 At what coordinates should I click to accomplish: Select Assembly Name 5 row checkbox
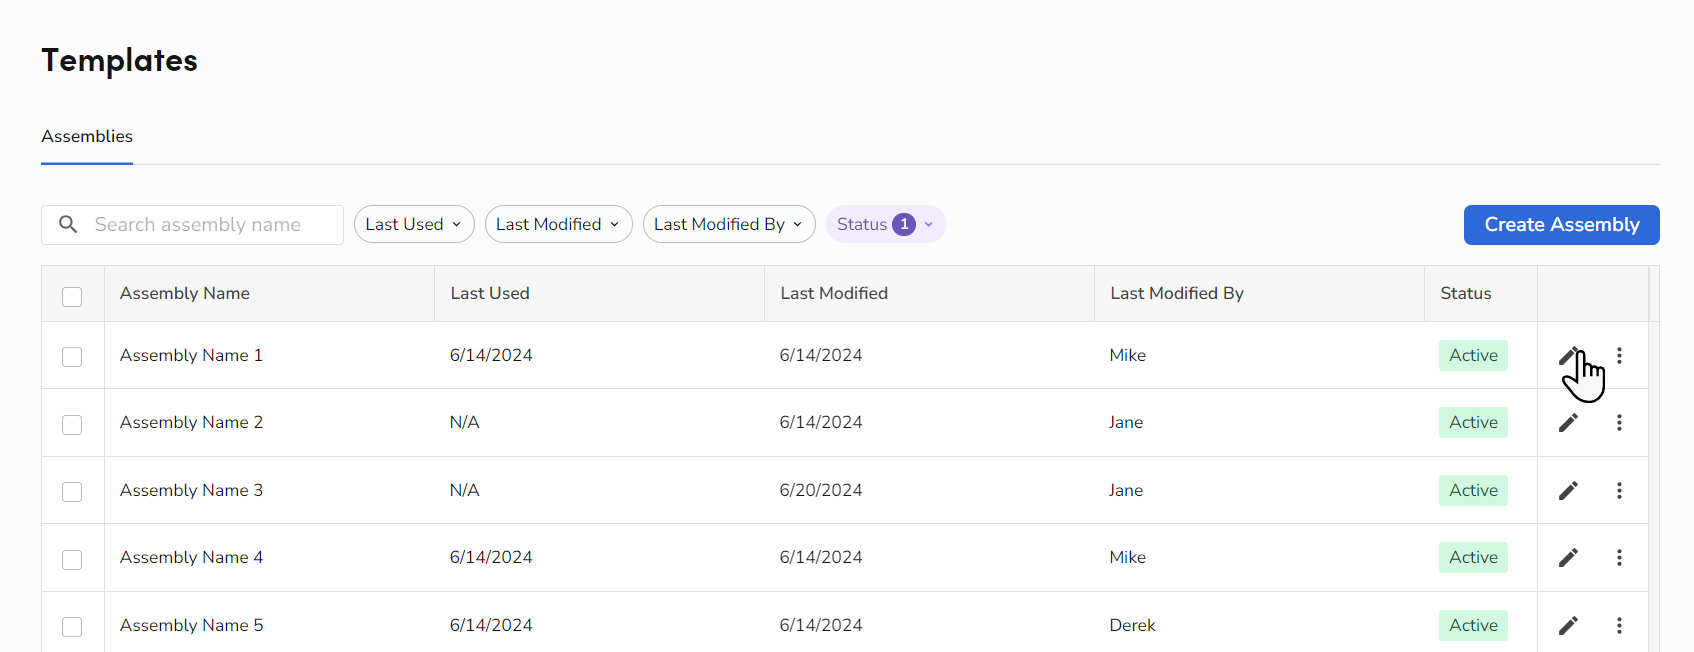[x=72, y=627]
